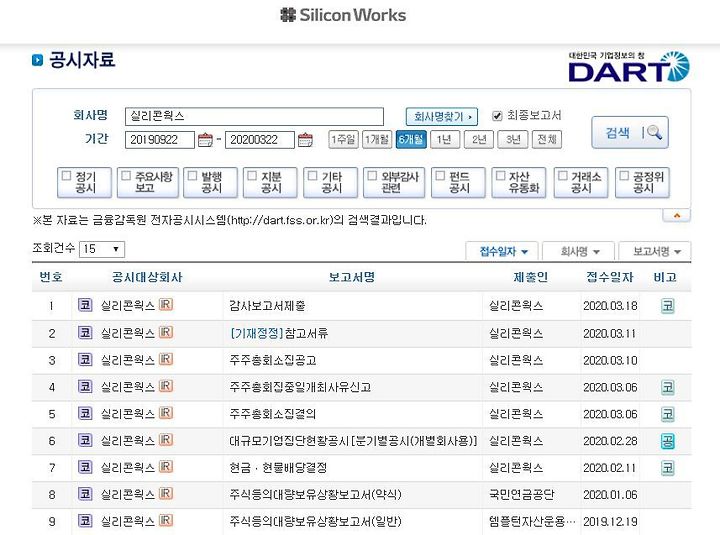
Task: Click the KOSDAQ icon in row 5
Action: point(85,413)
